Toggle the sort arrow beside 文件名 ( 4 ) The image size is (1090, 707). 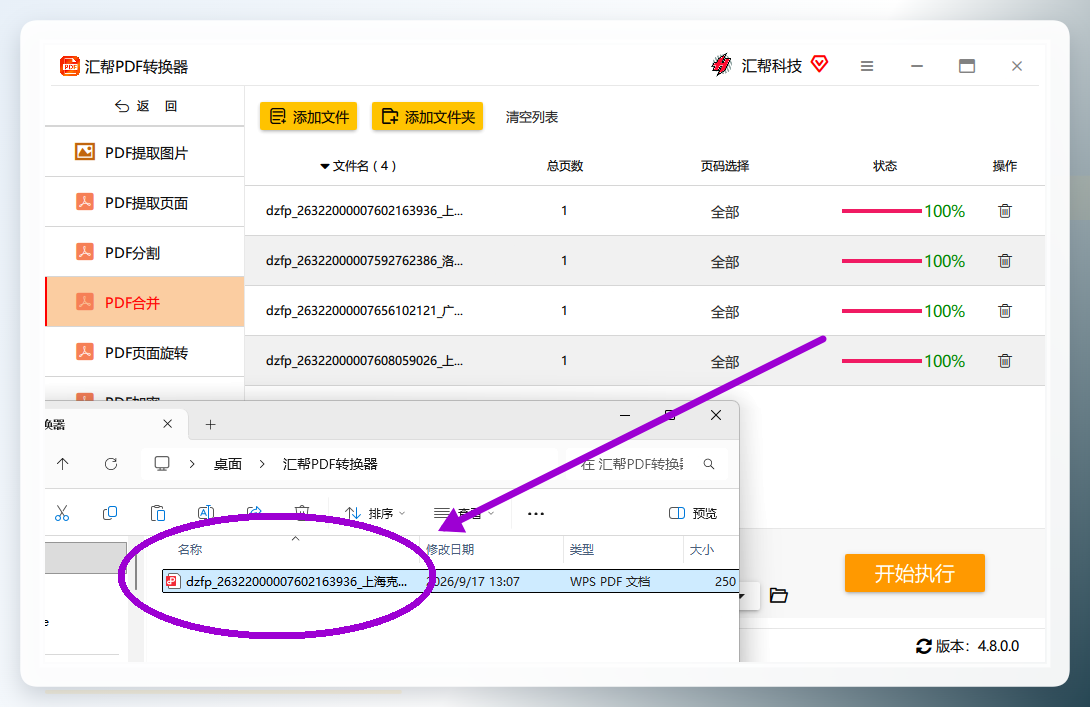(324, 166)
